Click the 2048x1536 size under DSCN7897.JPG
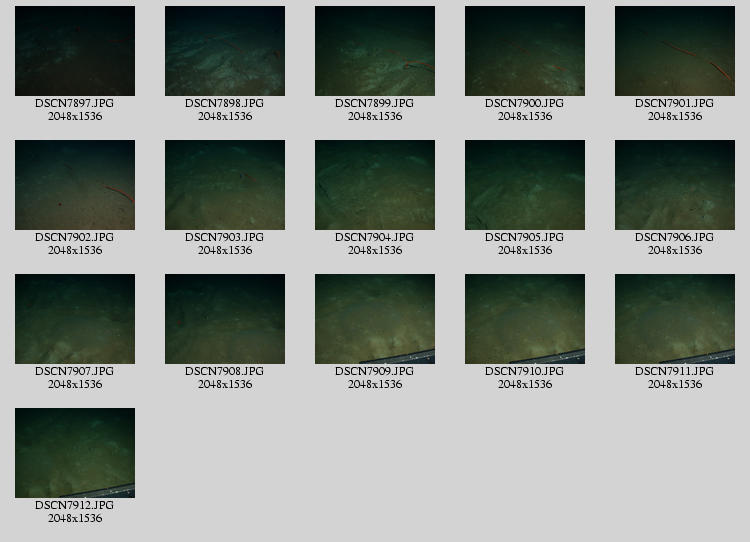The image size is (750, 542). [75, 116]
